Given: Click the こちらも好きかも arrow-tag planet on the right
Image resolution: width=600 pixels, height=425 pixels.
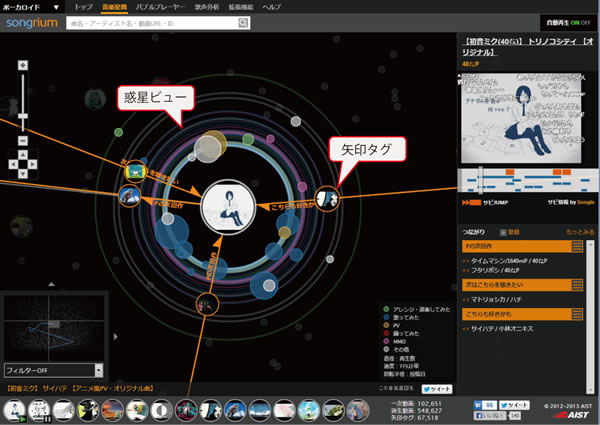Looking at the screenshot, I should click(x=327, y=199).
